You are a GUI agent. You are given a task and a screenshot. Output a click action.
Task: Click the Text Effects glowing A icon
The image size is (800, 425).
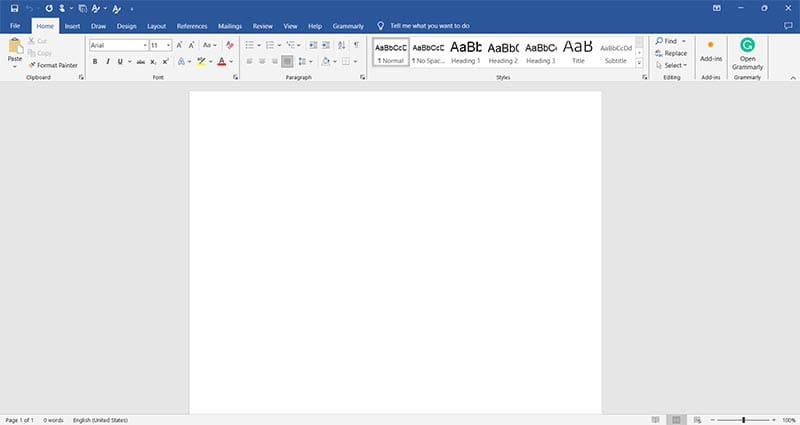tap(181, 62)
